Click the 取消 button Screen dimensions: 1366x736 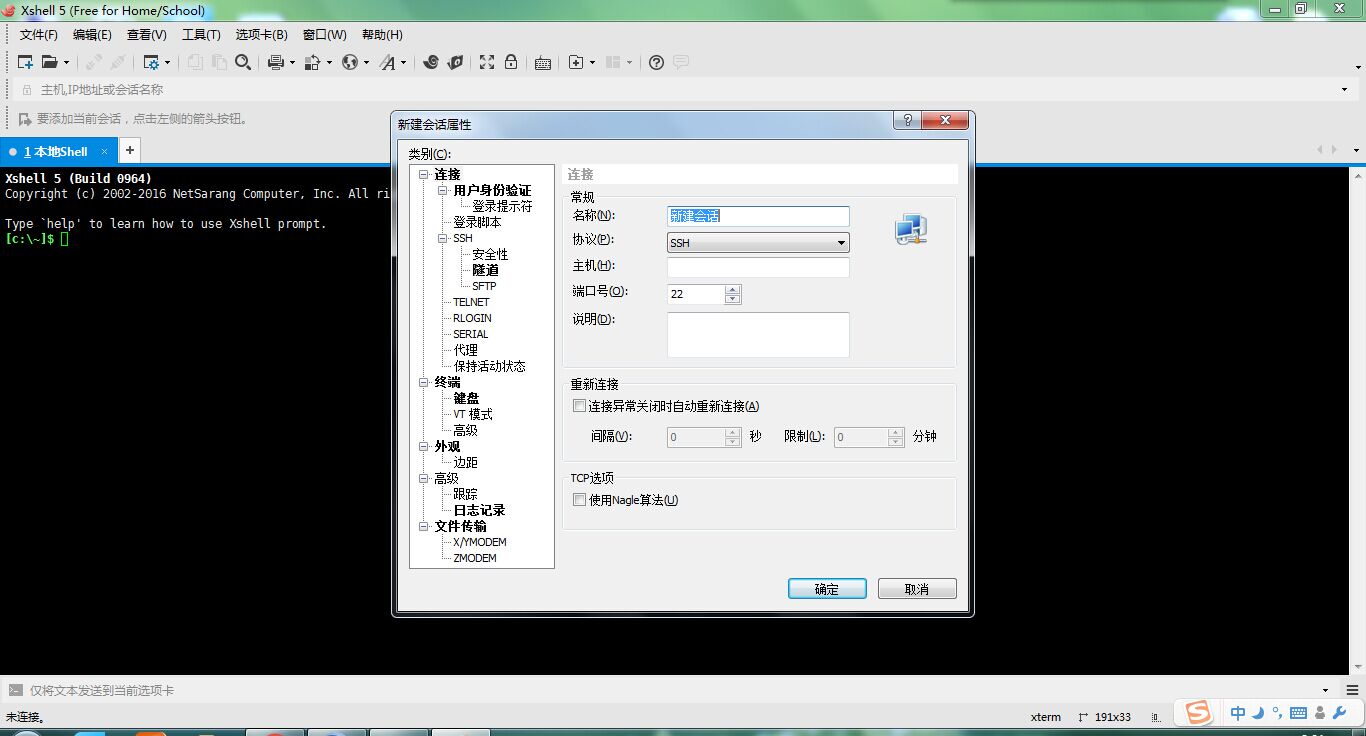pyautogui.click(x=917, y=589)
